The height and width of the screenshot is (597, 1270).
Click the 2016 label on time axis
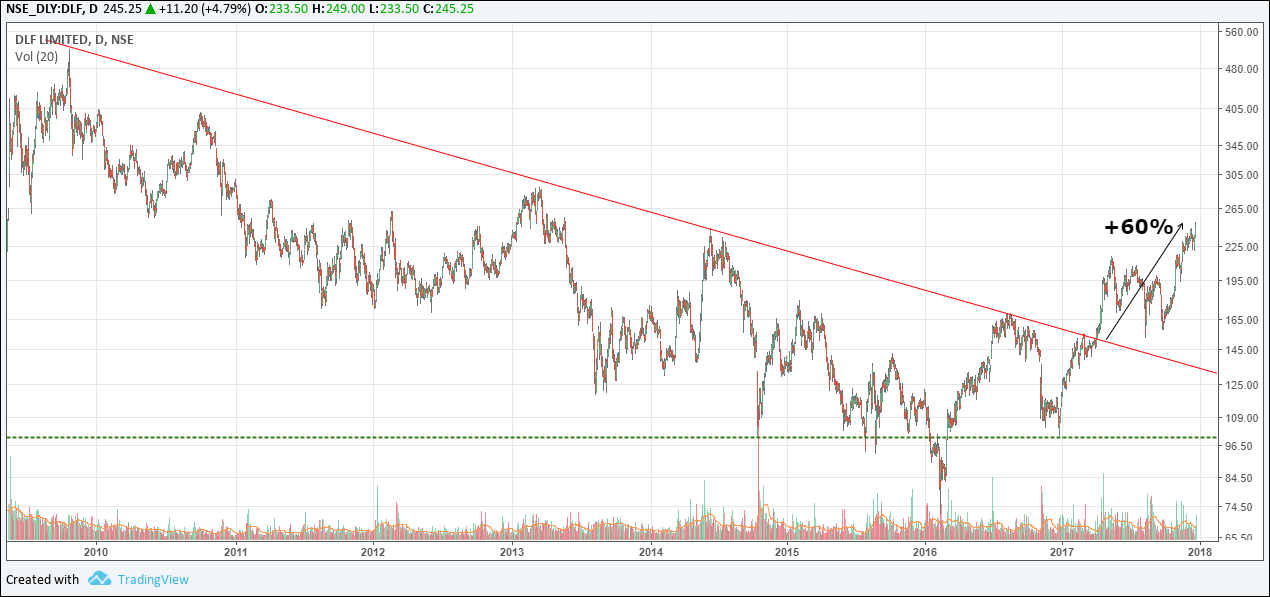[925, 551]
